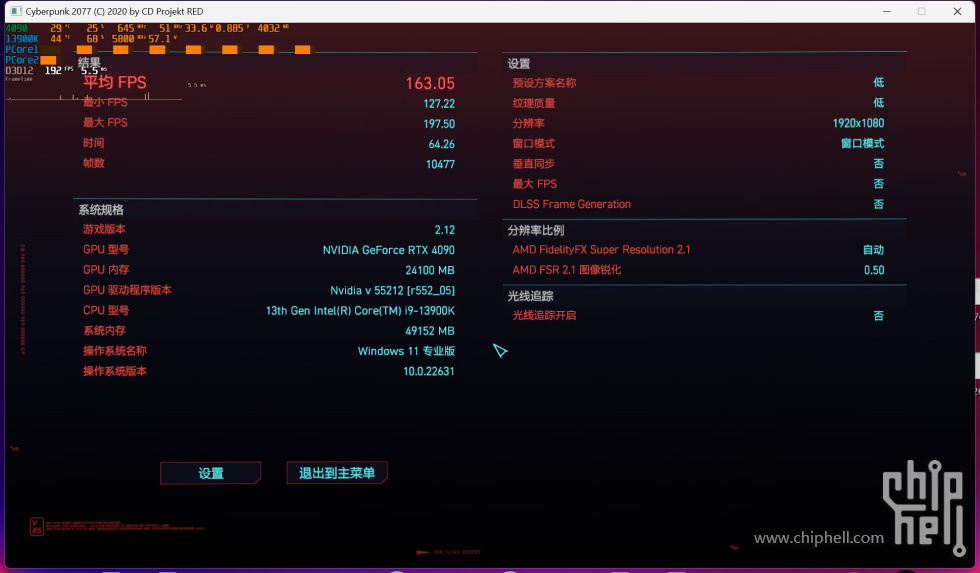Click the 预设方案名称 row value 低

878,82
